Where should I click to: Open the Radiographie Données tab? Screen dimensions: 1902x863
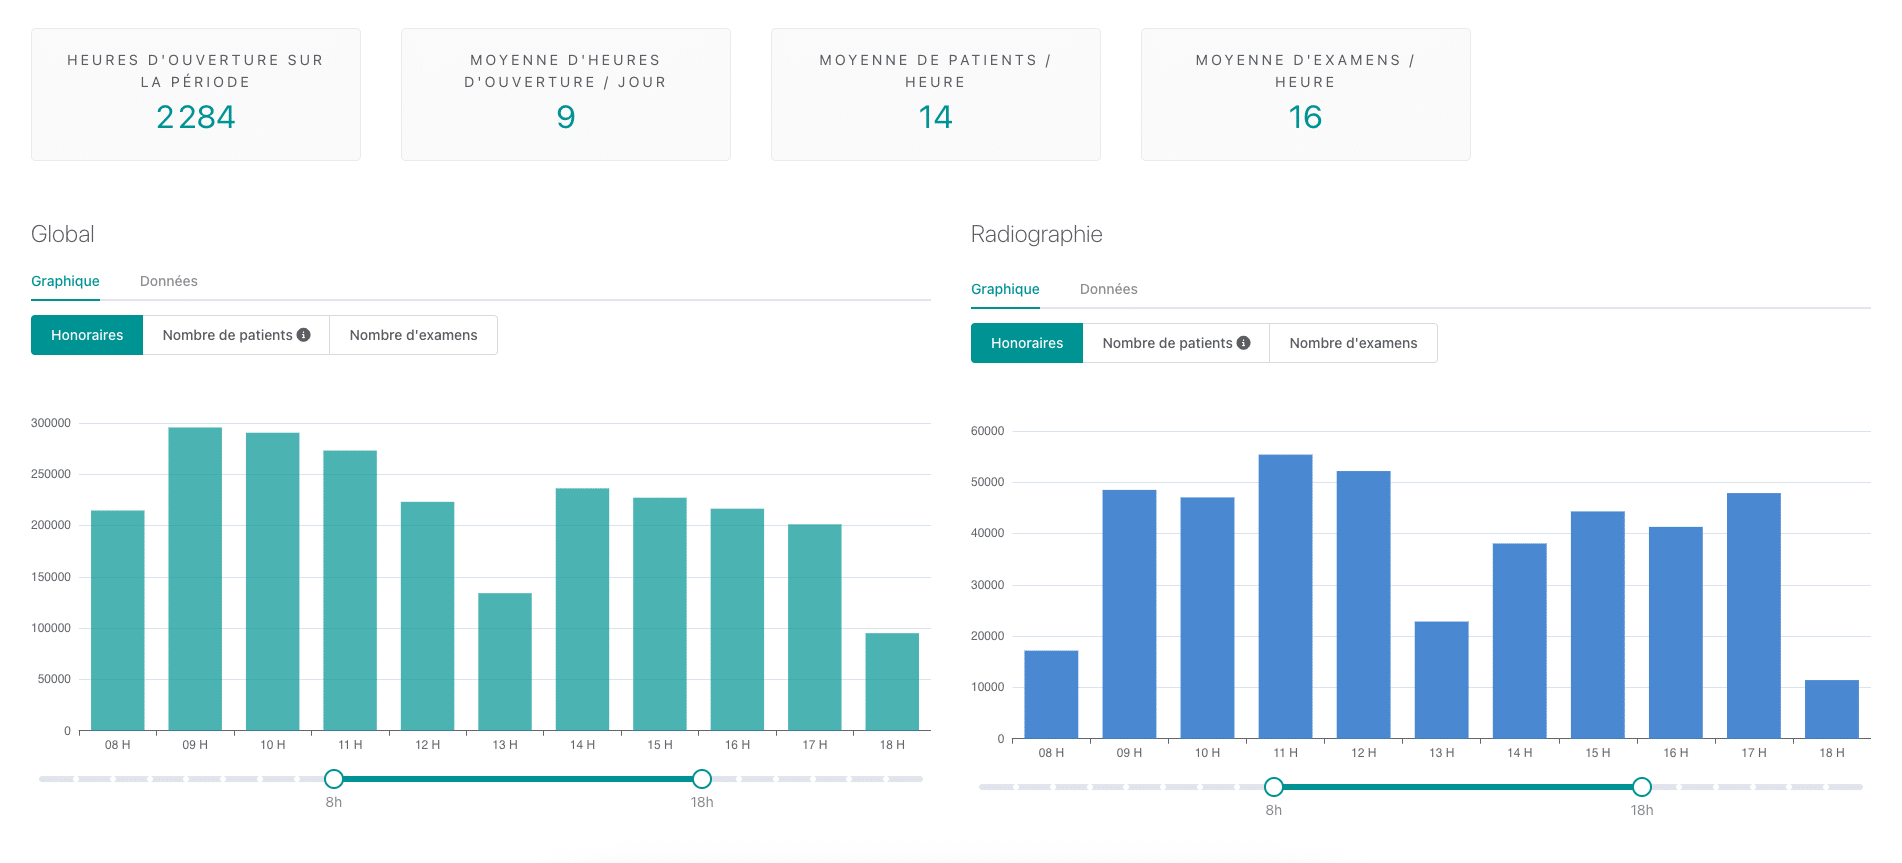pos(1108,289)
